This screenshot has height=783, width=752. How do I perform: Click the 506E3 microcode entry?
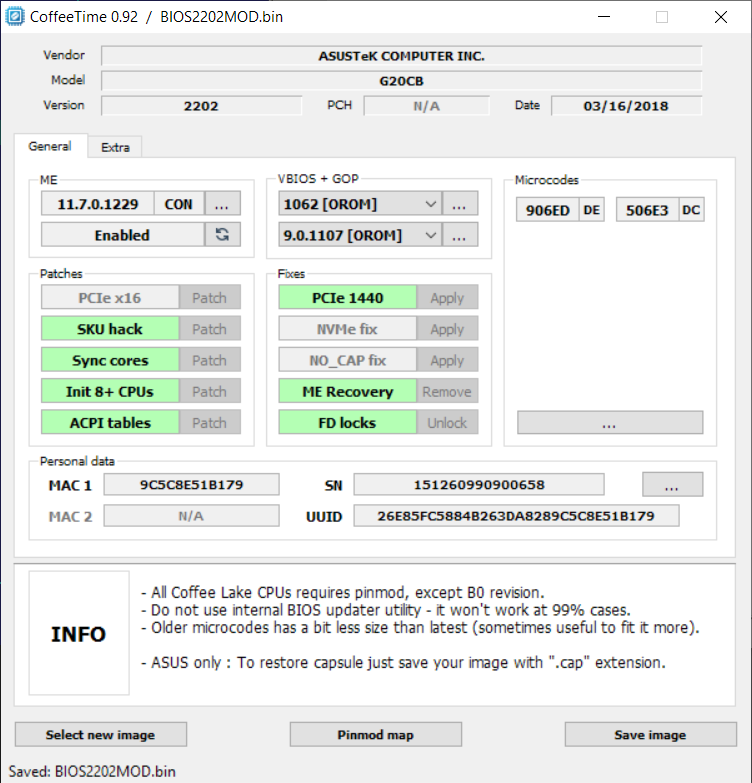tap(647, 210)
